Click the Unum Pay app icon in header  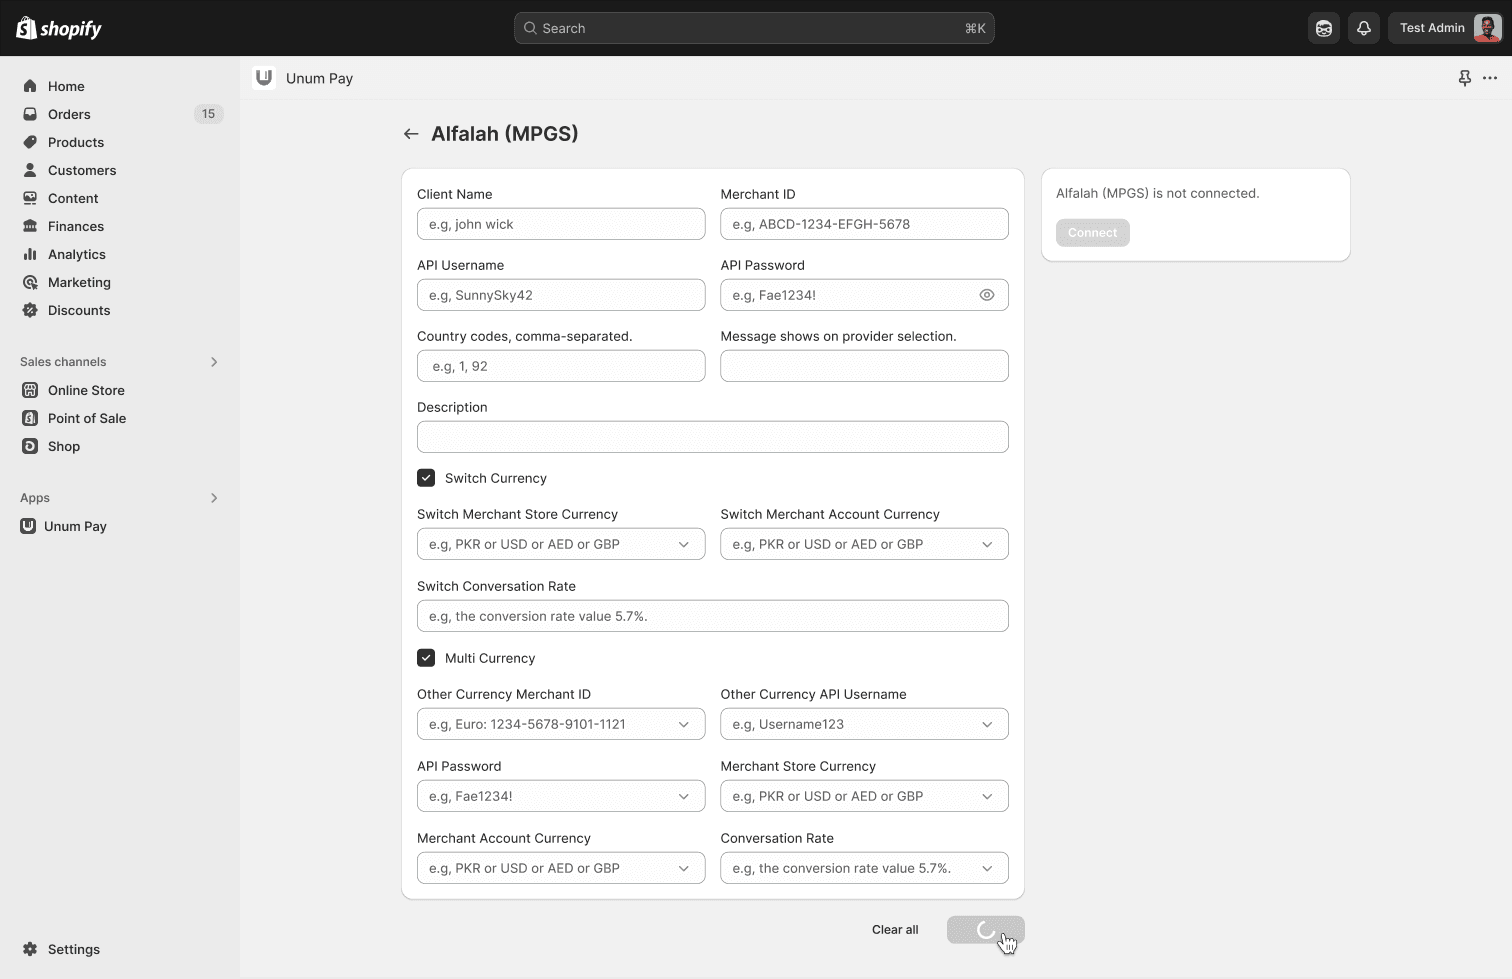(264, 78)
